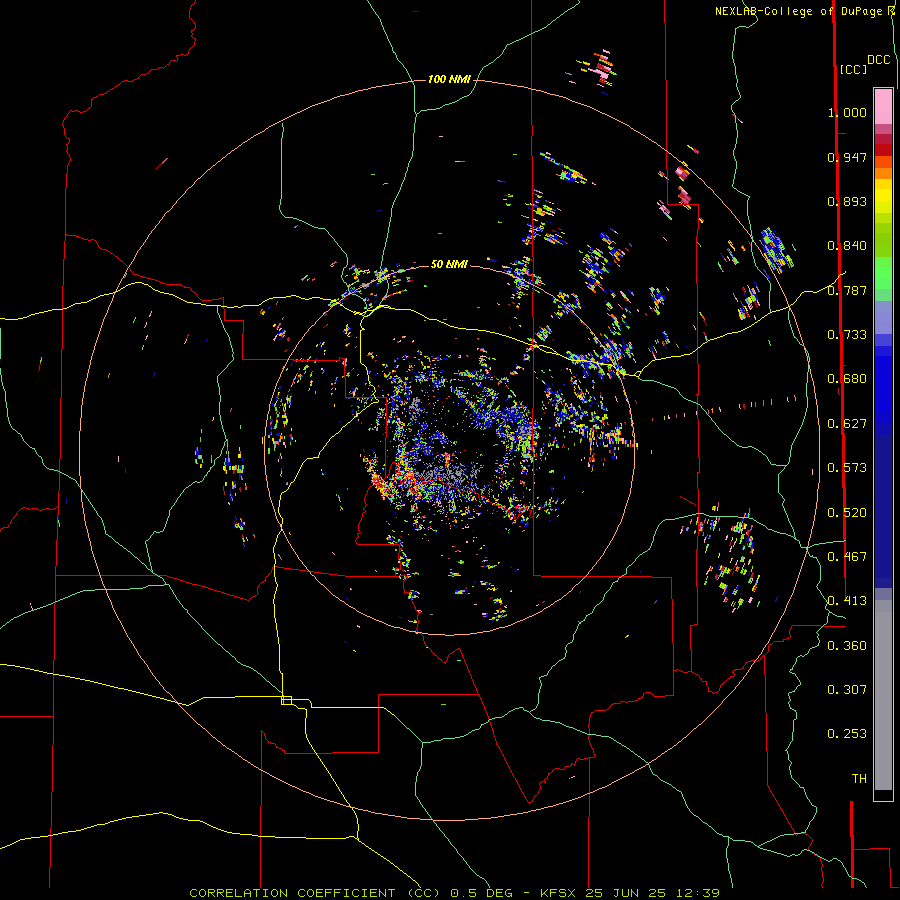Pick the green swatch near 0.840

pyautogui.click(x=883, y=240)
